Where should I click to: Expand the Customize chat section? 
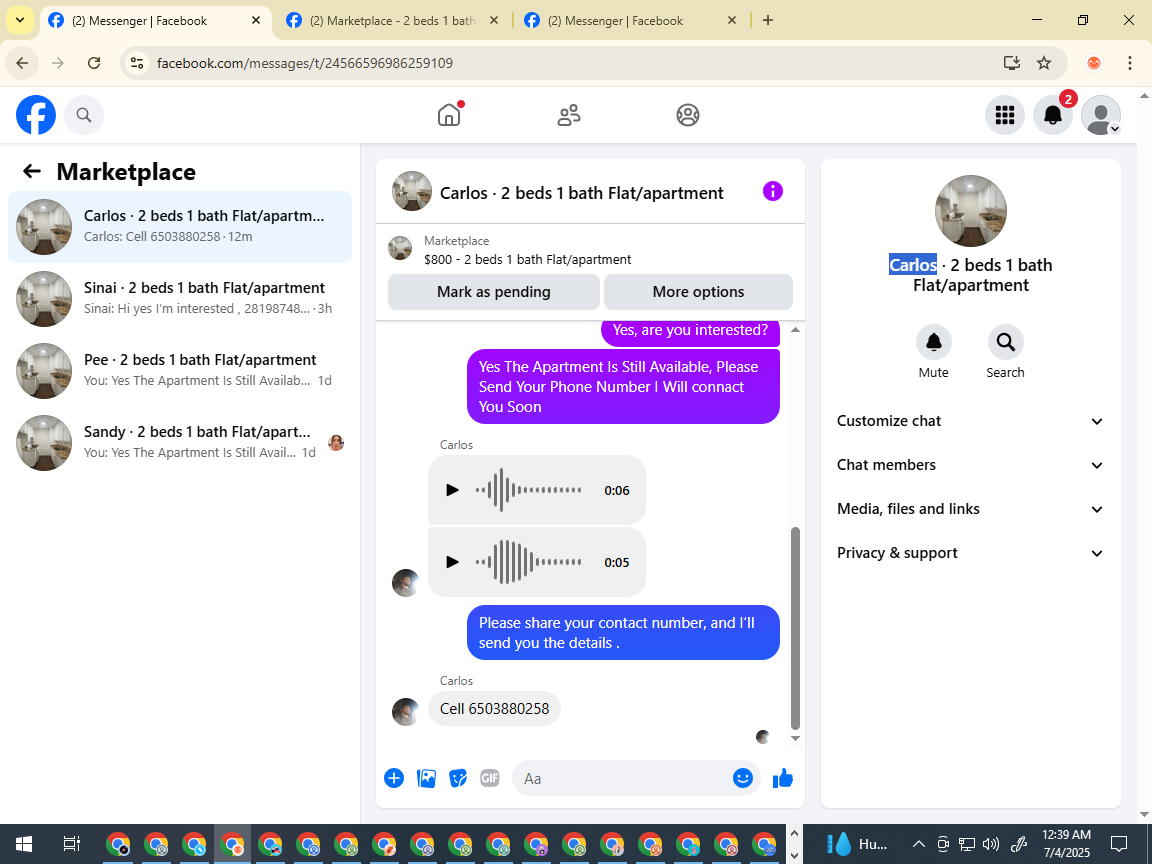tap(971, 421)
